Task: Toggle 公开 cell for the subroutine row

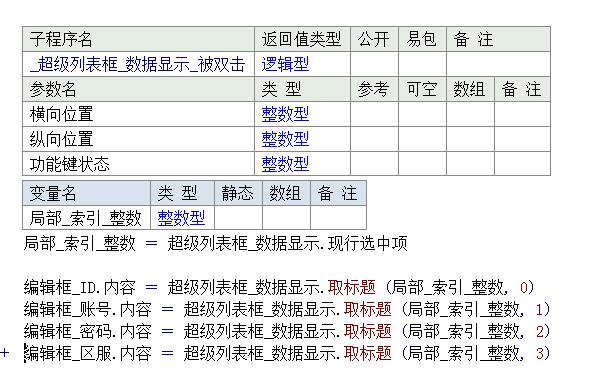Action: 374,64
